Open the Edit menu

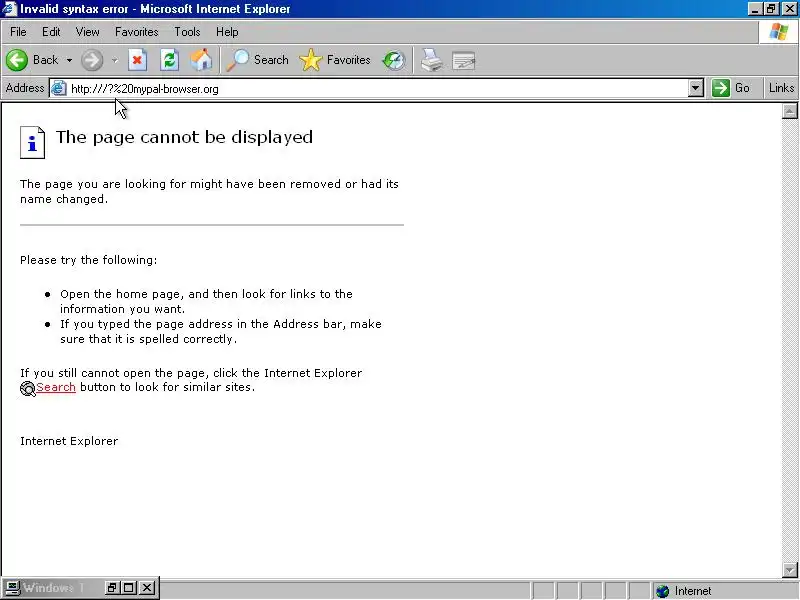(51, 32)
